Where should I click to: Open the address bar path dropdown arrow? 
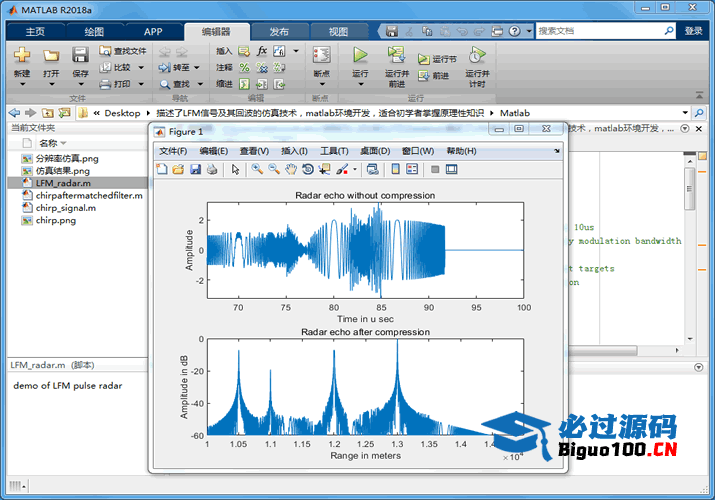pyautogui.click(x=685, y=113)
